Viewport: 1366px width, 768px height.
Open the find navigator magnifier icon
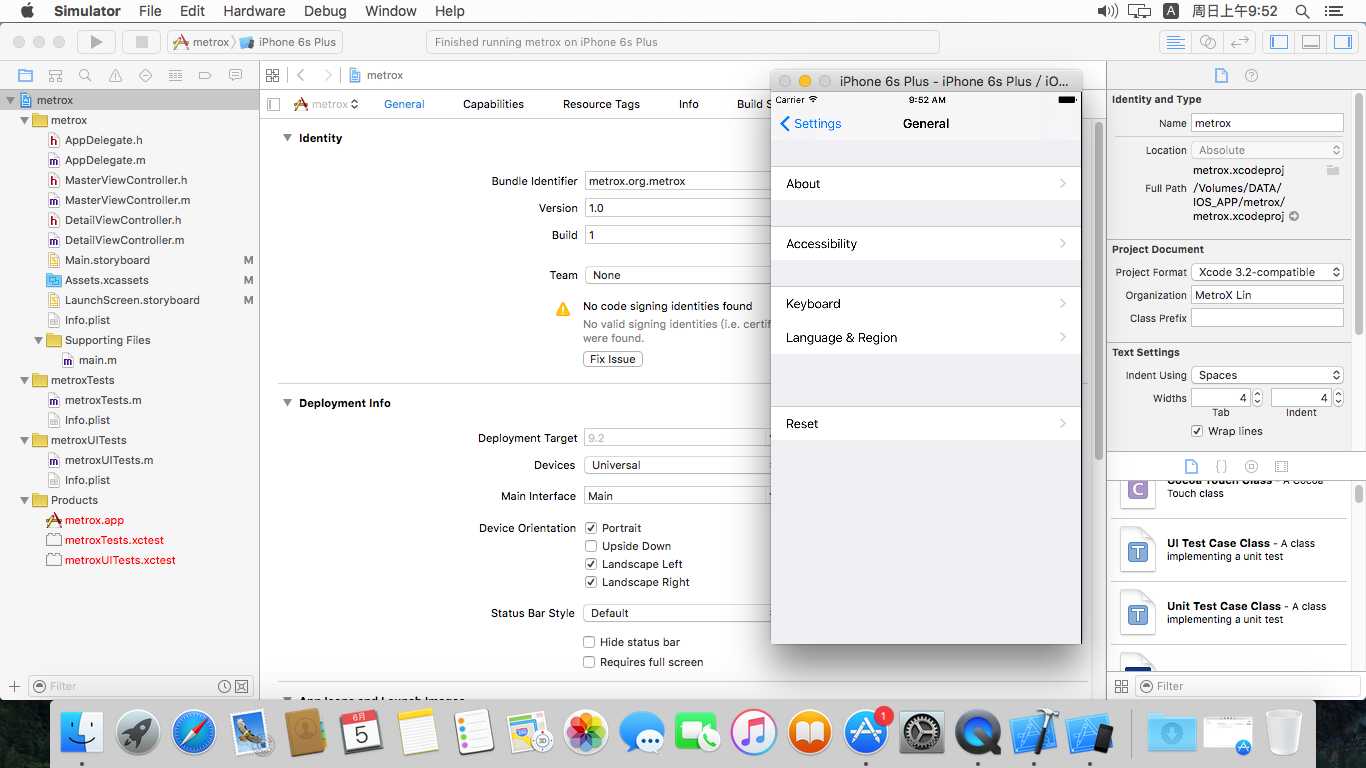pyautogui.click(x=85, y=75)
